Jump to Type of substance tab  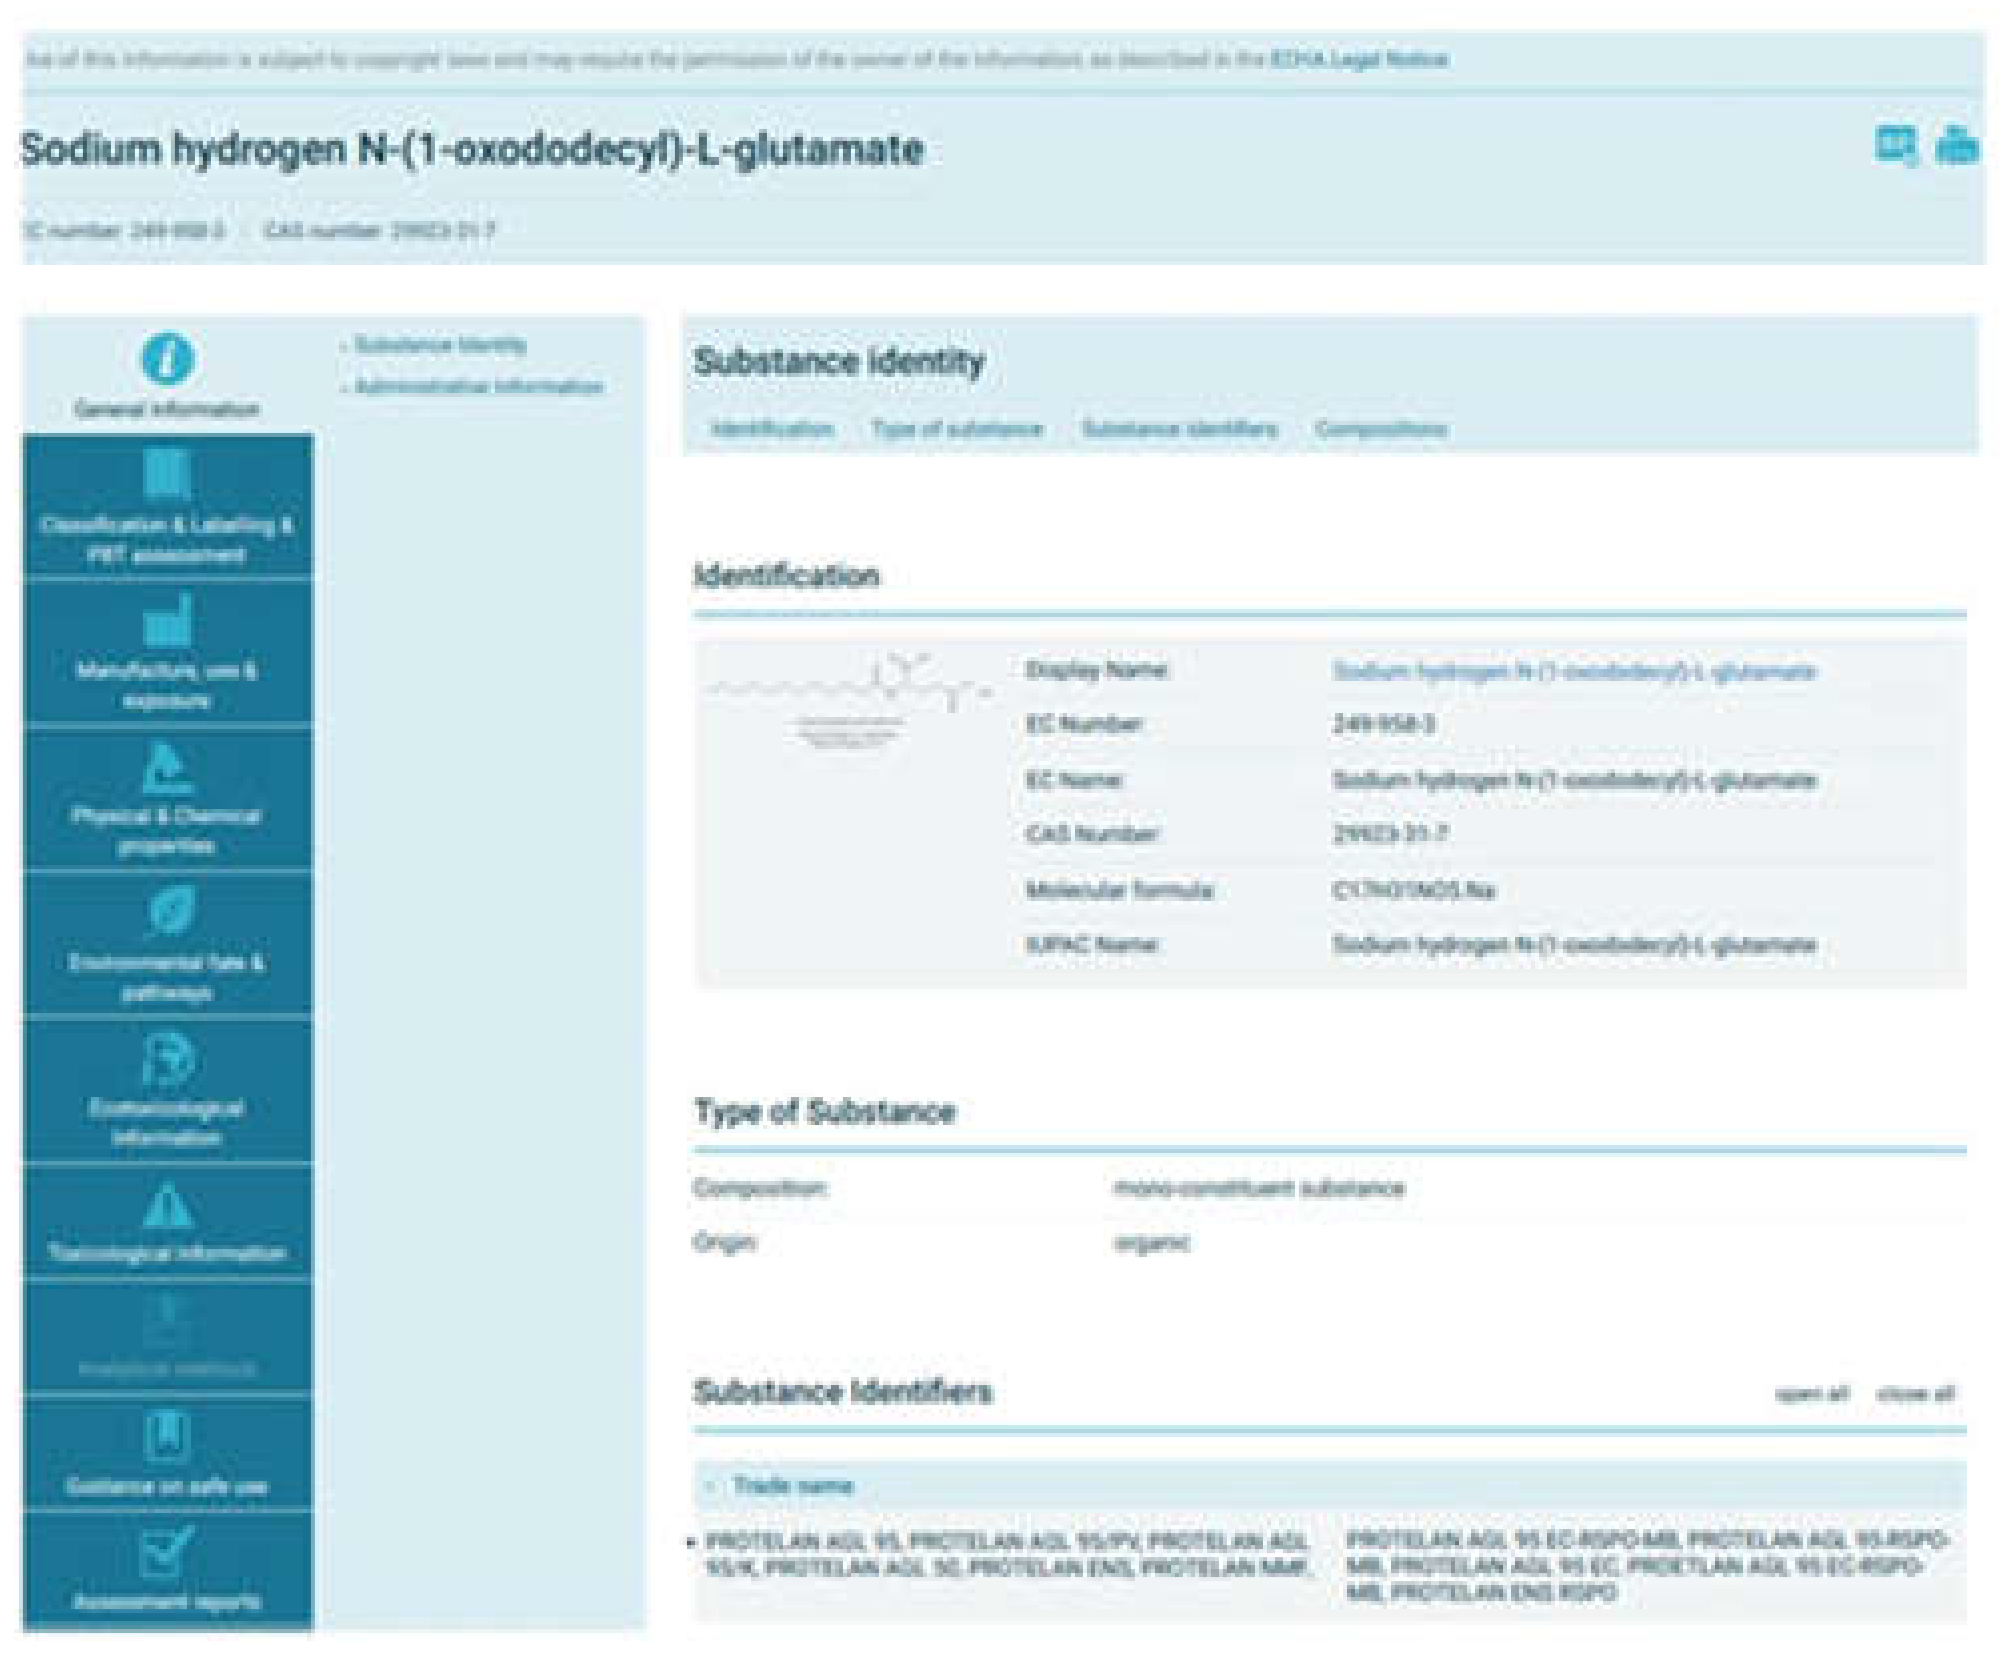click(x=957, y=430)
